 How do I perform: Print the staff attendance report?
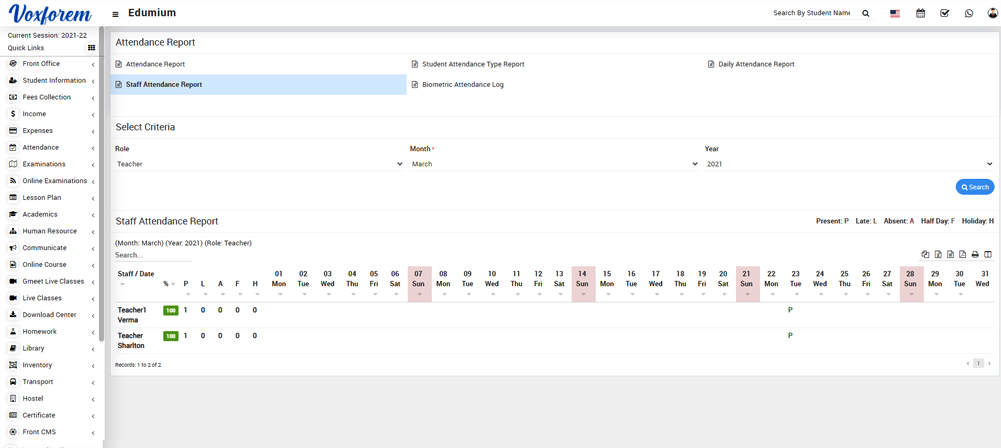[x=975, y=255]
